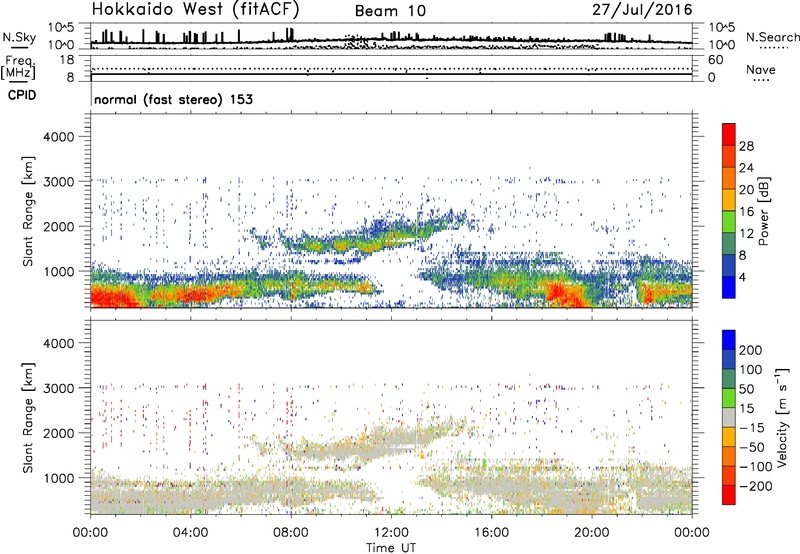This screenshot has width=800, height=554.
Task: Click the '16' Power colorbar value
Action: coord(746,212)
